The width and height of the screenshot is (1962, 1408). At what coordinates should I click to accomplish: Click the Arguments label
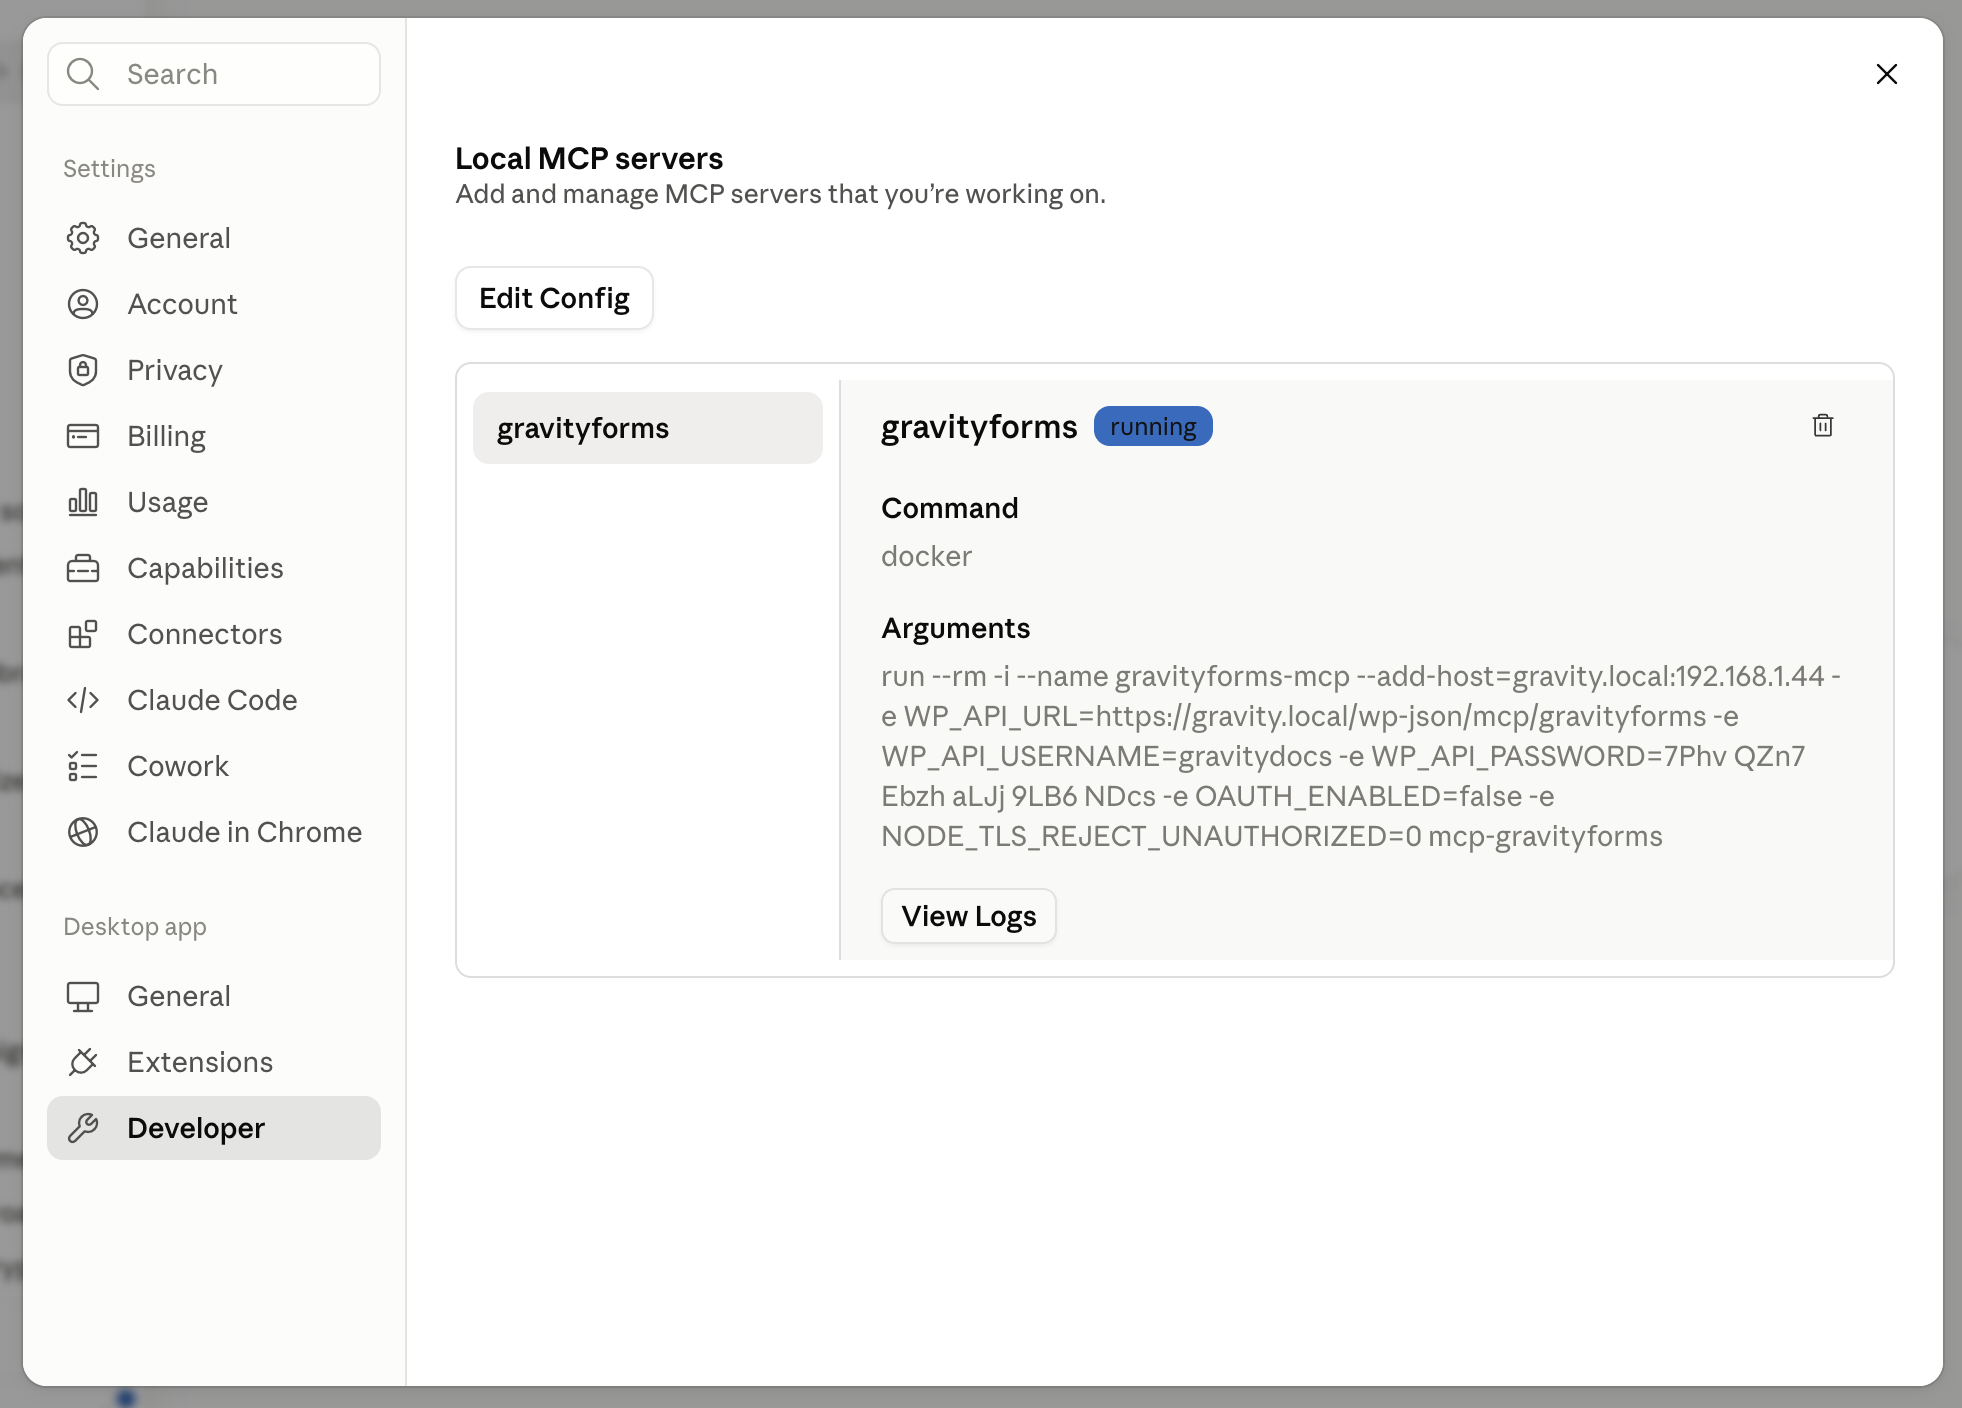pyautogui.click(x=956, y=628)
